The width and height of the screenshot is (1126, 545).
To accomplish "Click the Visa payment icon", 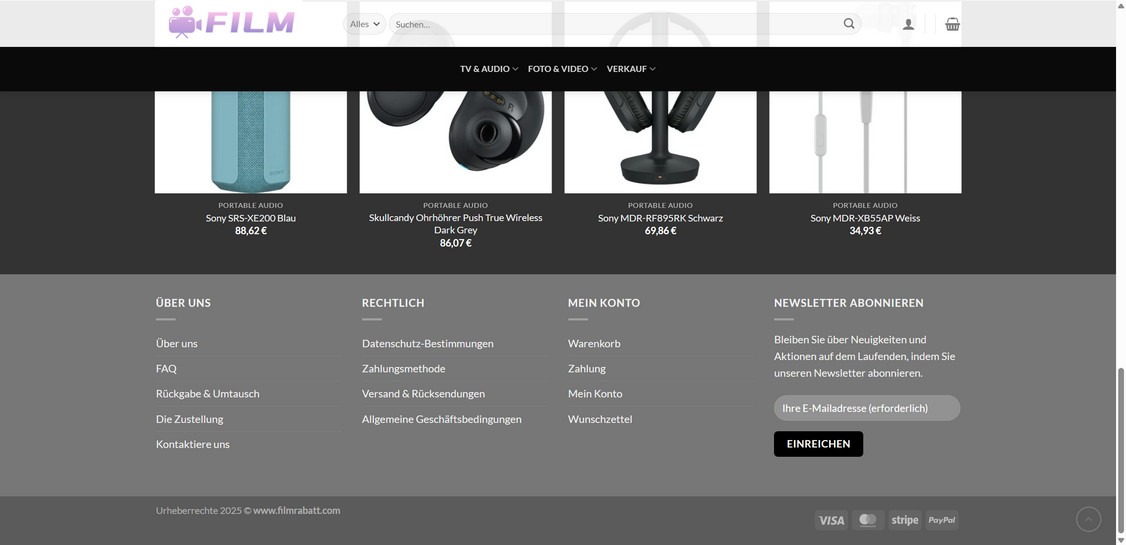I will [x=831, y=520].
